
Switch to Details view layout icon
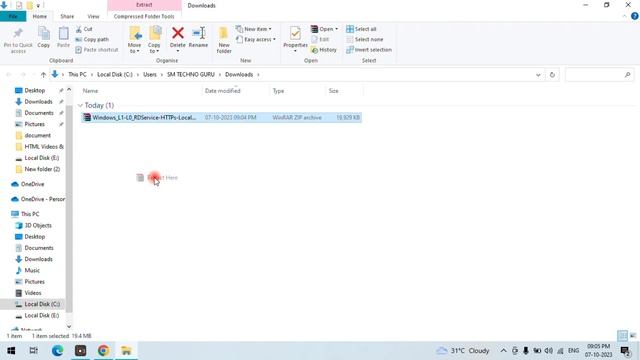click(x=622, y=336)
